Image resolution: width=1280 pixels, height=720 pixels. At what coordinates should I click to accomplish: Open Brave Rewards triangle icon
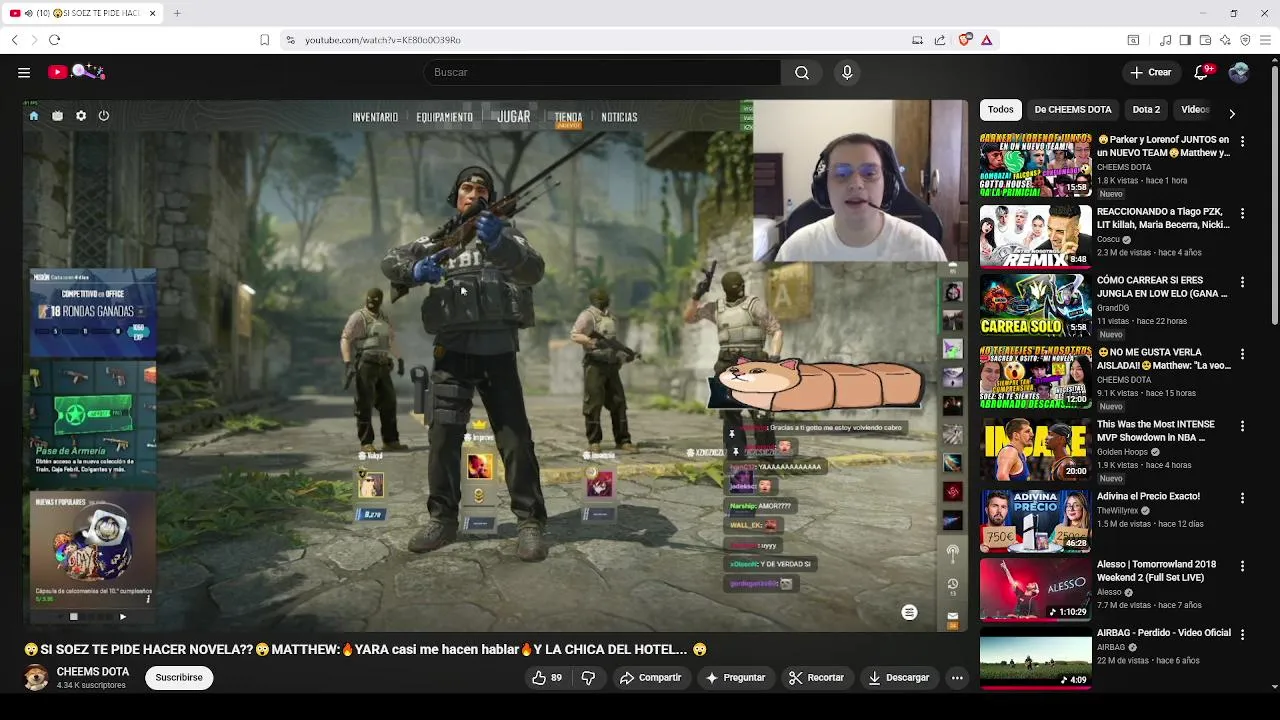(986, 40)
